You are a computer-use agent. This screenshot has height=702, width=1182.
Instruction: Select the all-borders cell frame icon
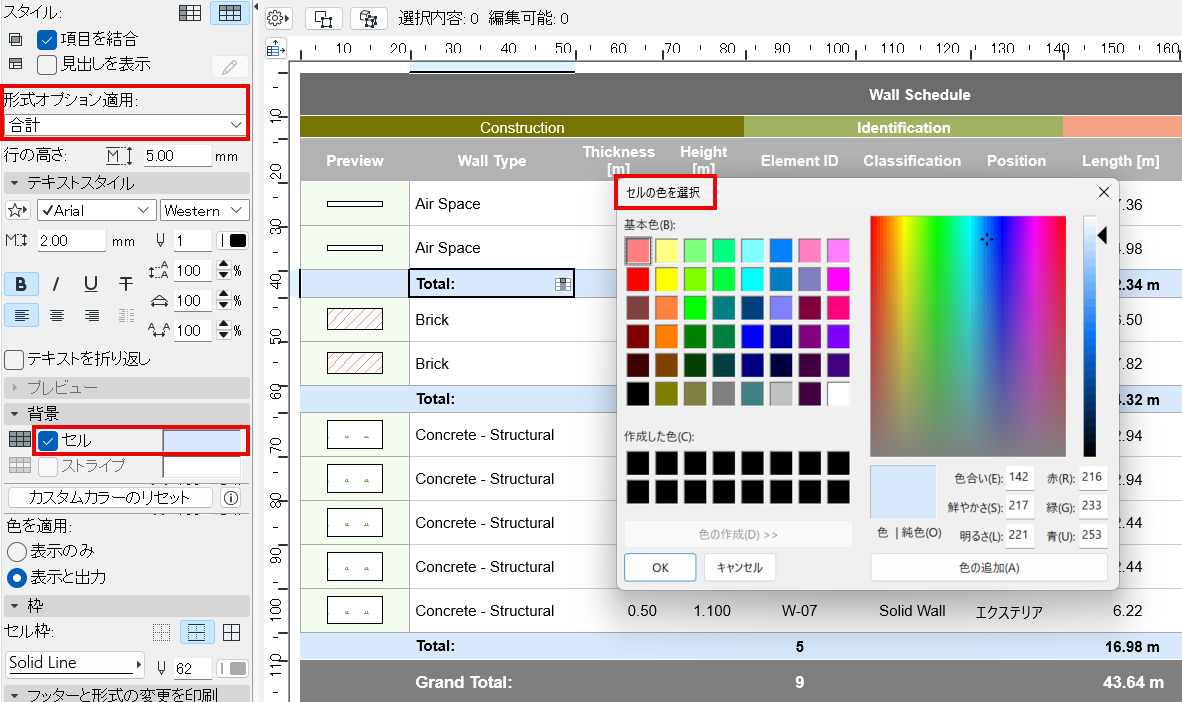point(232,633)
